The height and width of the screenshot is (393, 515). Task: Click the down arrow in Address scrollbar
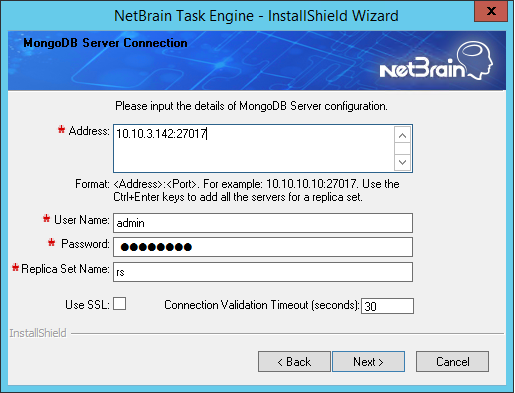(402, 162)
